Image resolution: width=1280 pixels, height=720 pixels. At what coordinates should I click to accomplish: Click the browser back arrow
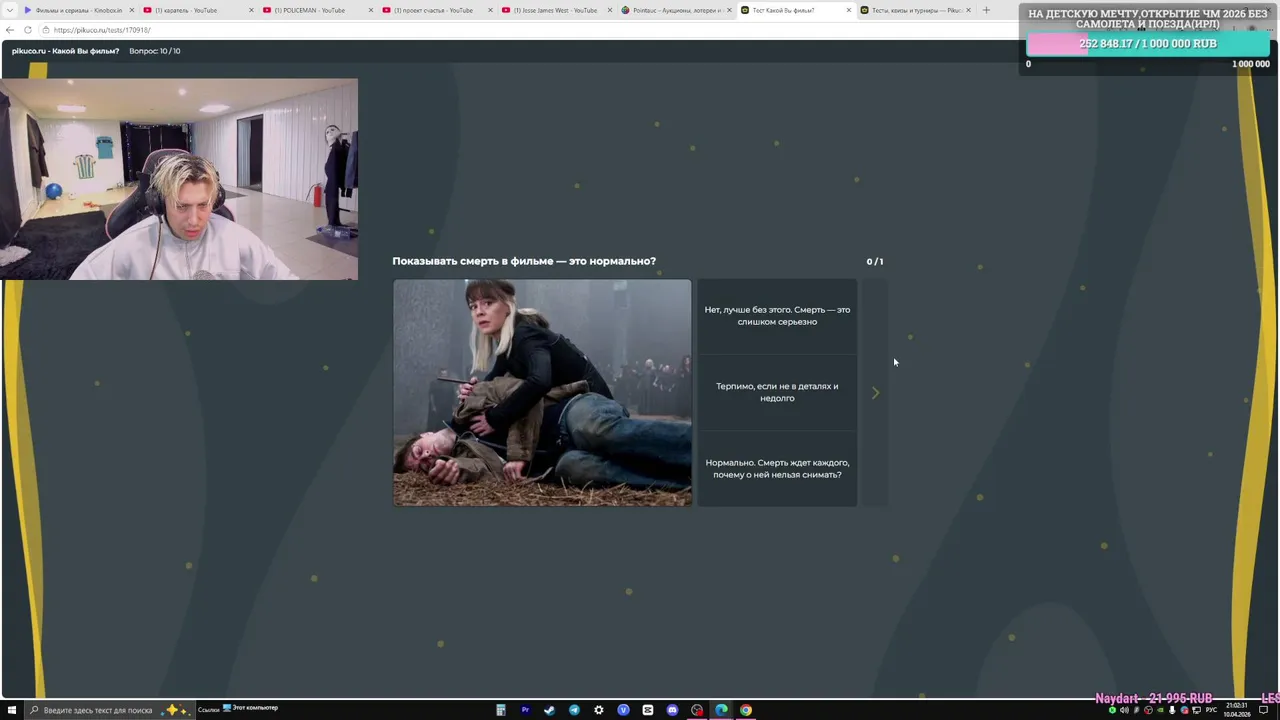(x=10, y=30)
